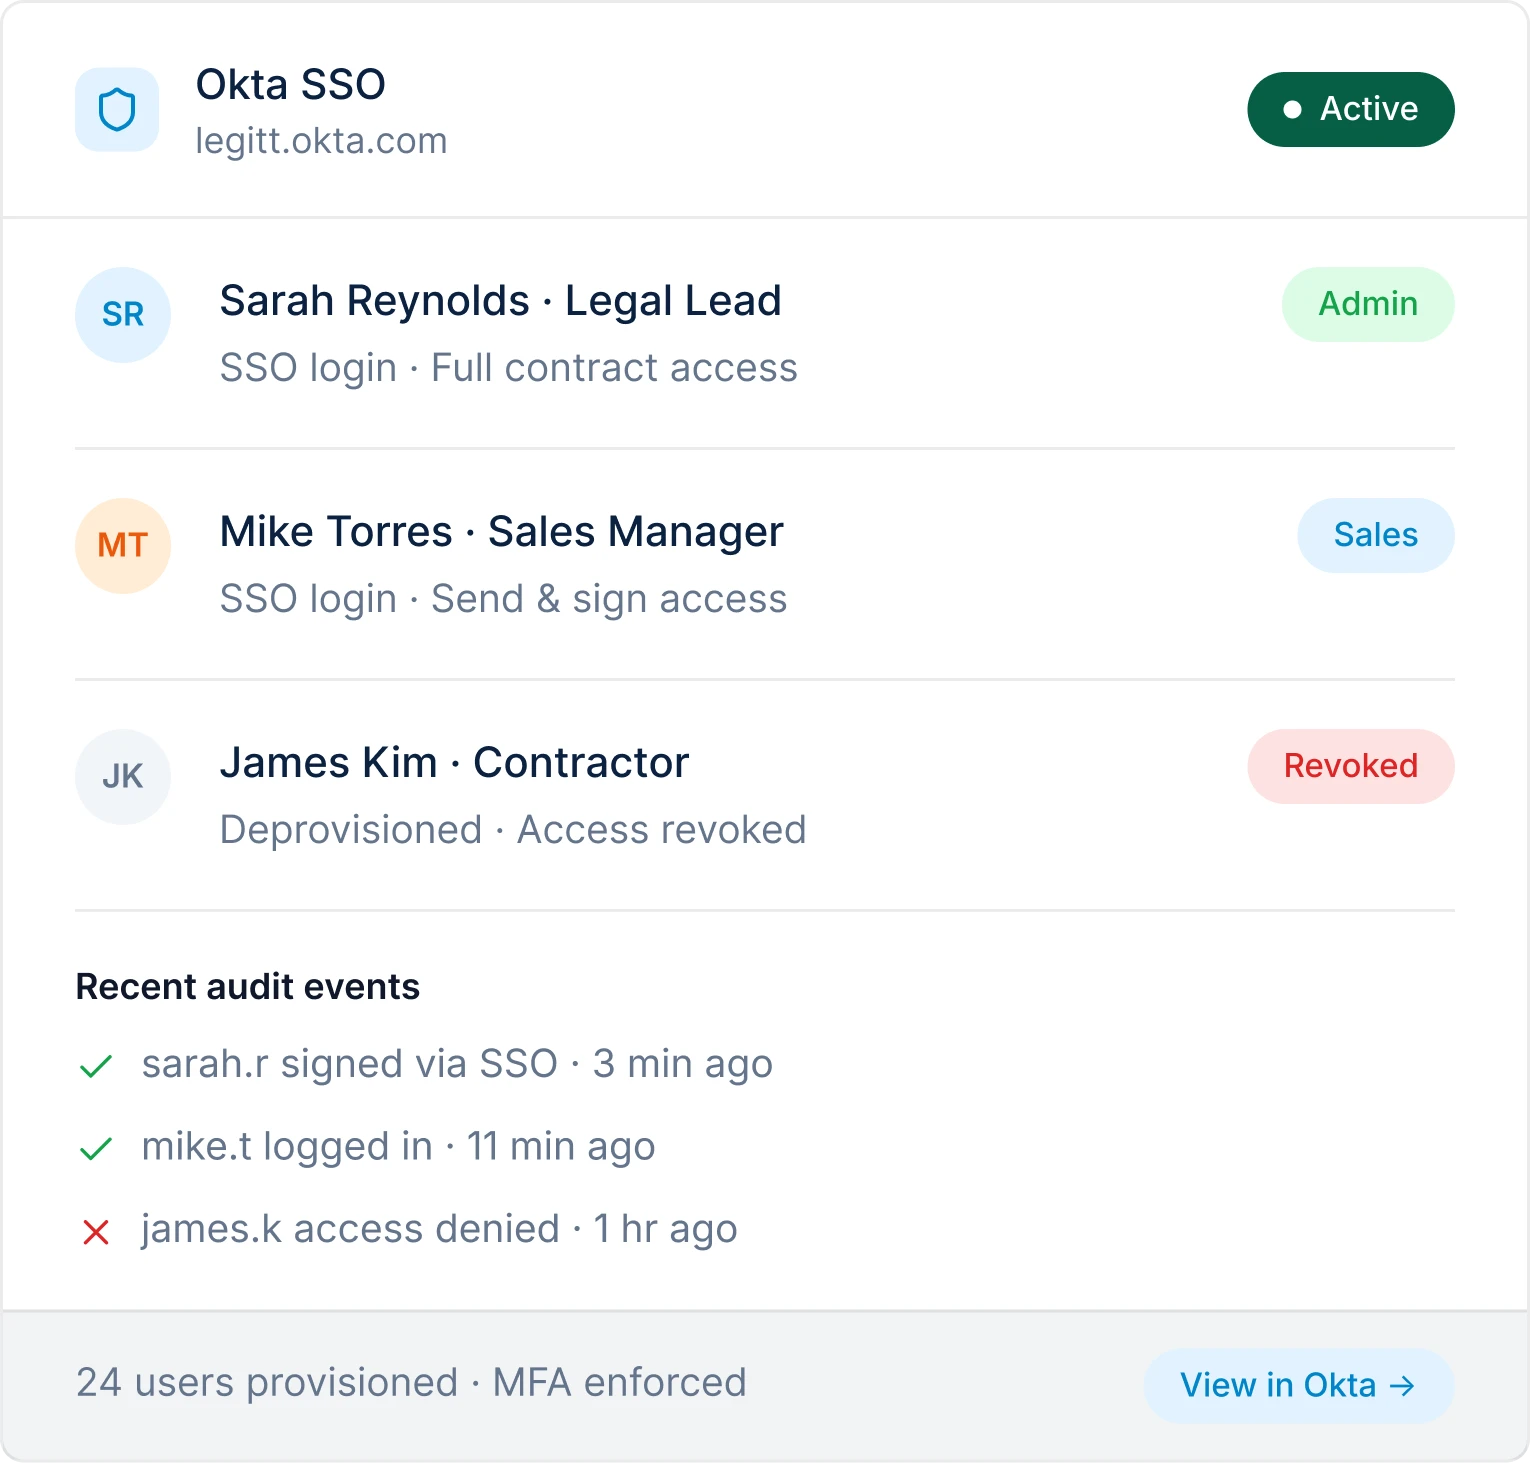Screen dimensions: 1530x1463
Task: Expand James Kim's Revoked status
Action: (1350, 766)
